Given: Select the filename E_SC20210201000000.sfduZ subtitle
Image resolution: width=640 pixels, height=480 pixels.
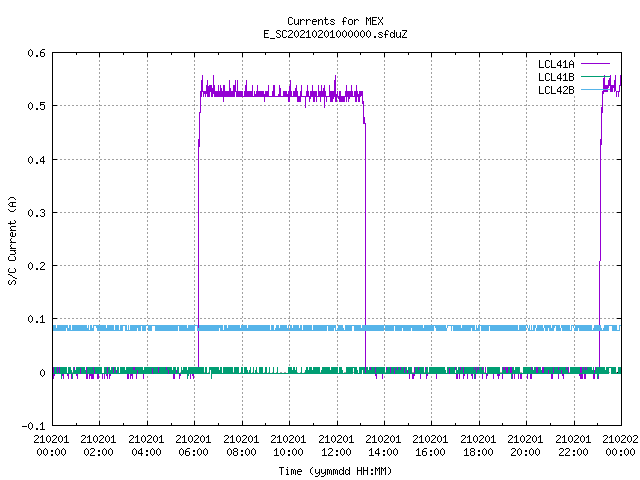Looking at the screenshot, I should click(335, 34).
